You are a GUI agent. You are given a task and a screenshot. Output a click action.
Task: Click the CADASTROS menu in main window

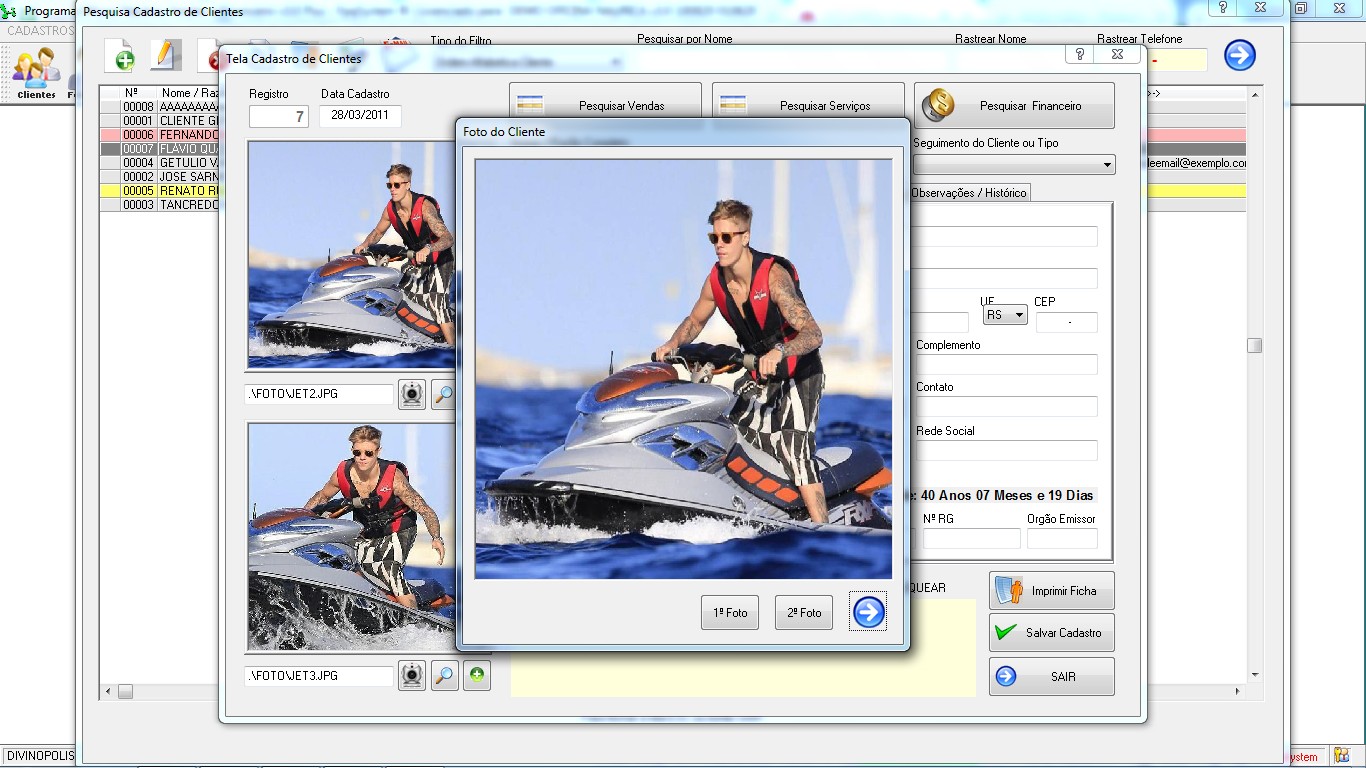click(40, 31)
